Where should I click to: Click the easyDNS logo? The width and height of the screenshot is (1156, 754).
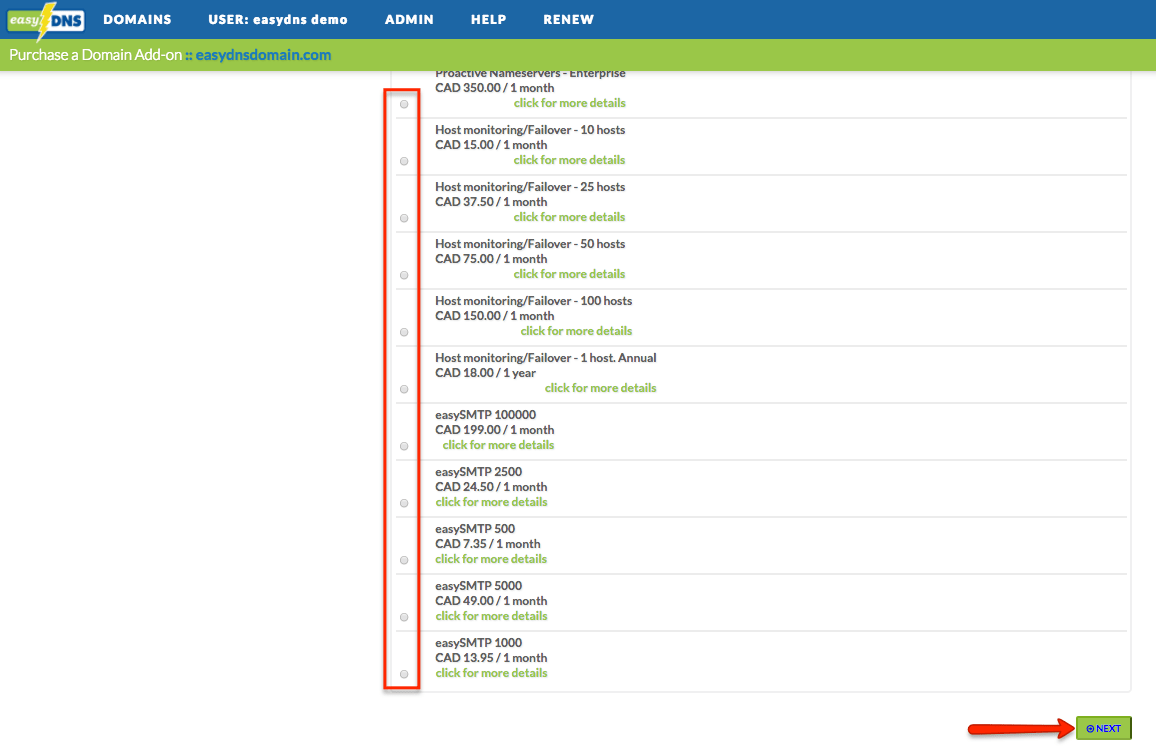46,20
